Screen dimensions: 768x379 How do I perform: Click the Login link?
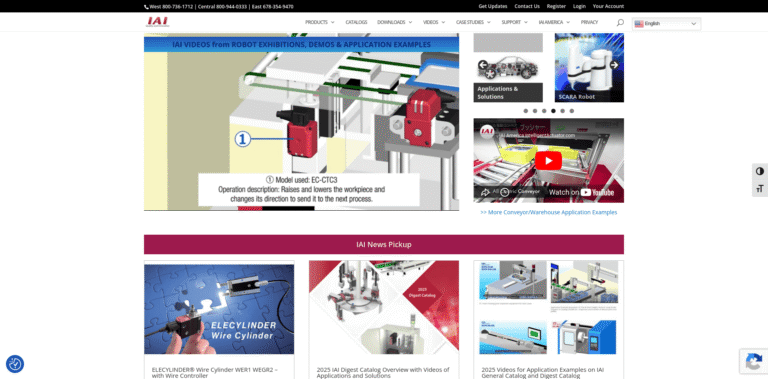[x=579, y=6]
